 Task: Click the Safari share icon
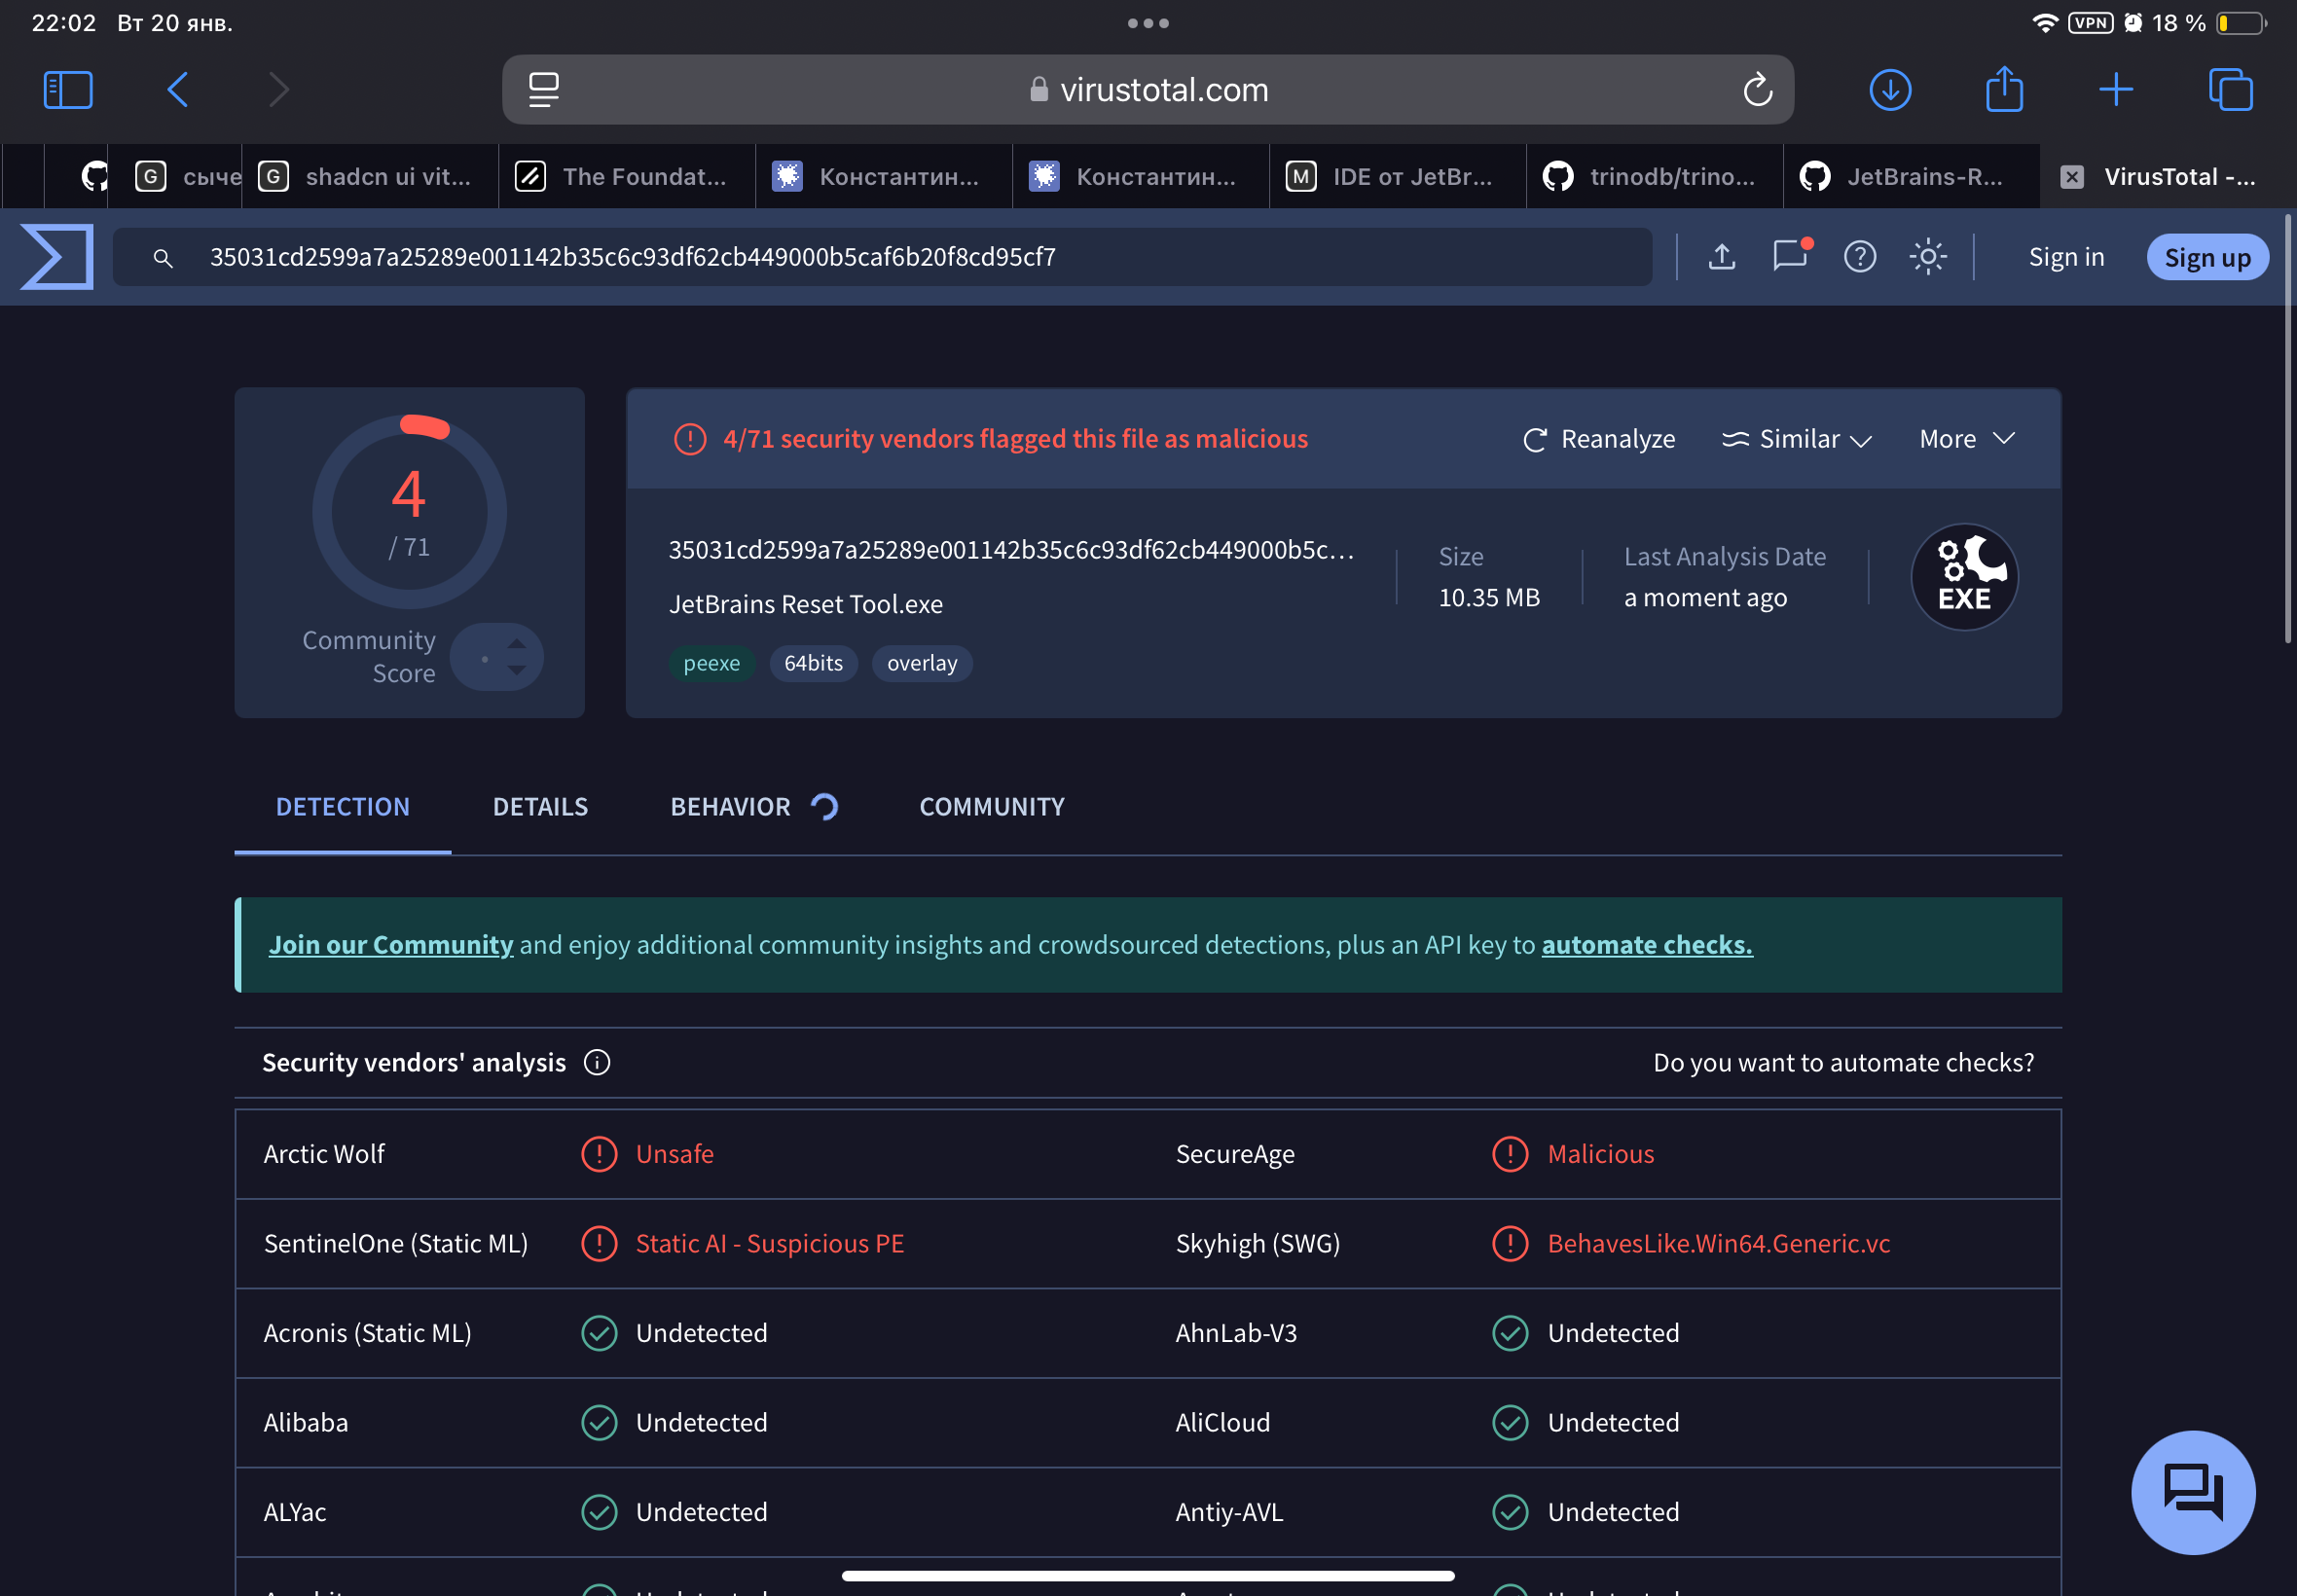click(2003, 90)
